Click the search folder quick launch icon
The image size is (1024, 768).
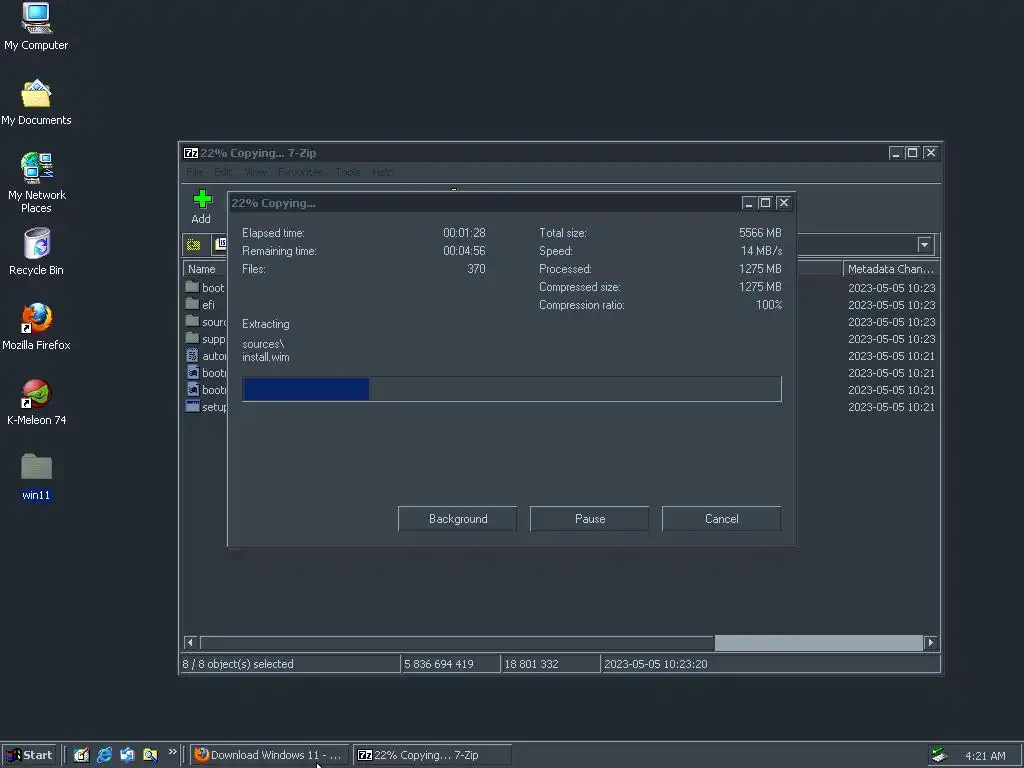tap(150, 755)
